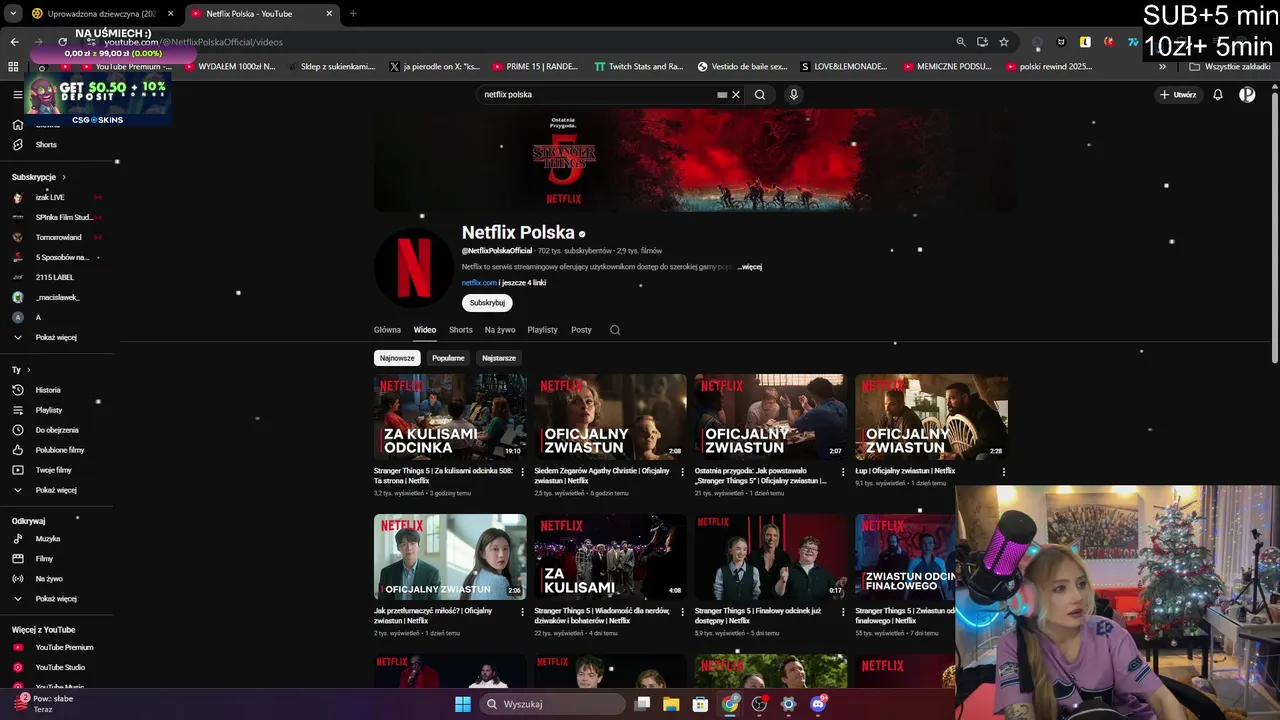Viewport: 1280px width, 720px height.
Task: Clear the search box with X icon
Action: coord(736,94)
